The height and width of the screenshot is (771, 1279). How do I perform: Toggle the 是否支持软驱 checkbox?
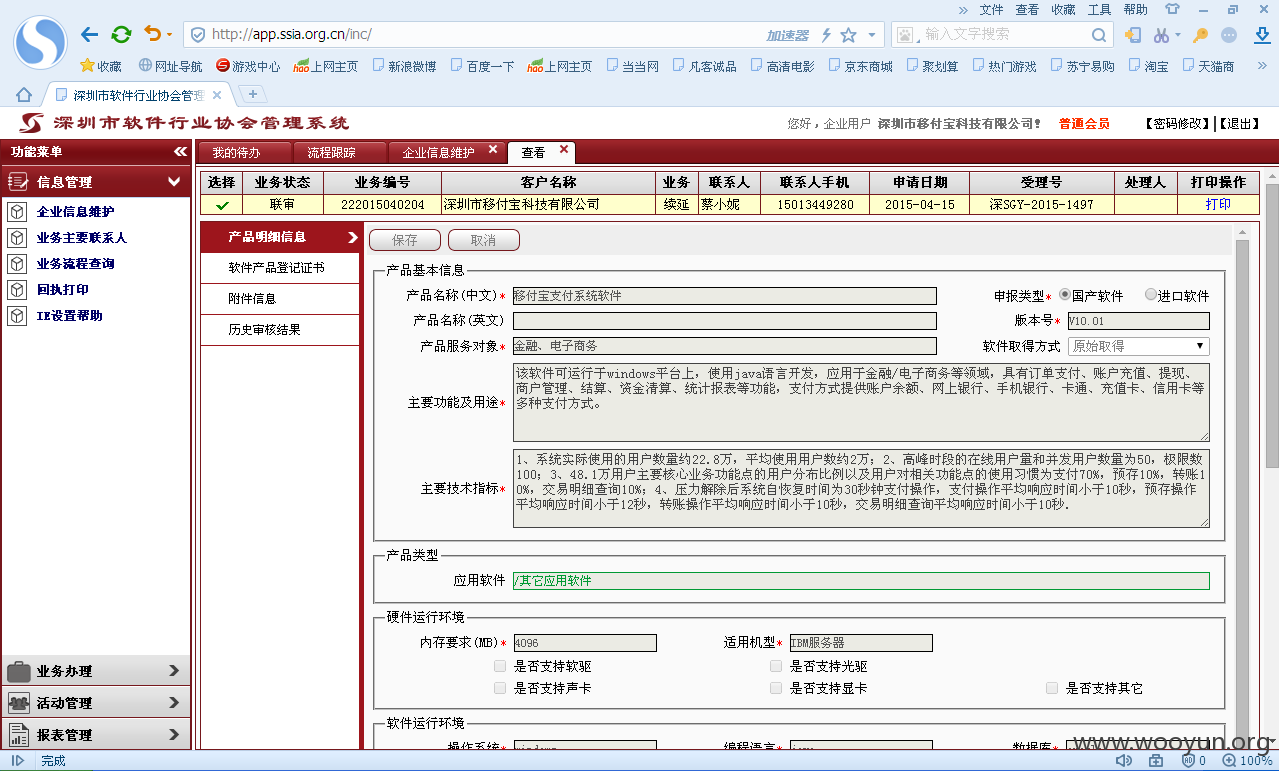pyautogui.click(x=500, y=666)
